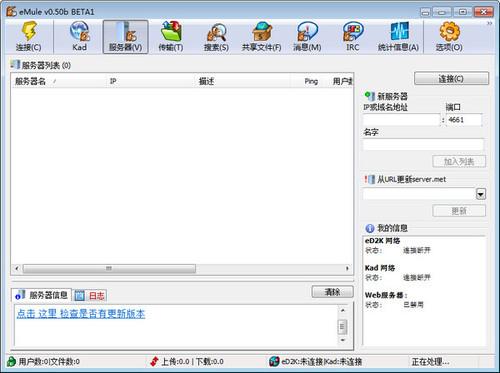This screenshot has height=373, width=500.
Task: Click the My Info (我的信息) icon
Action: click(x=370, y=228)
